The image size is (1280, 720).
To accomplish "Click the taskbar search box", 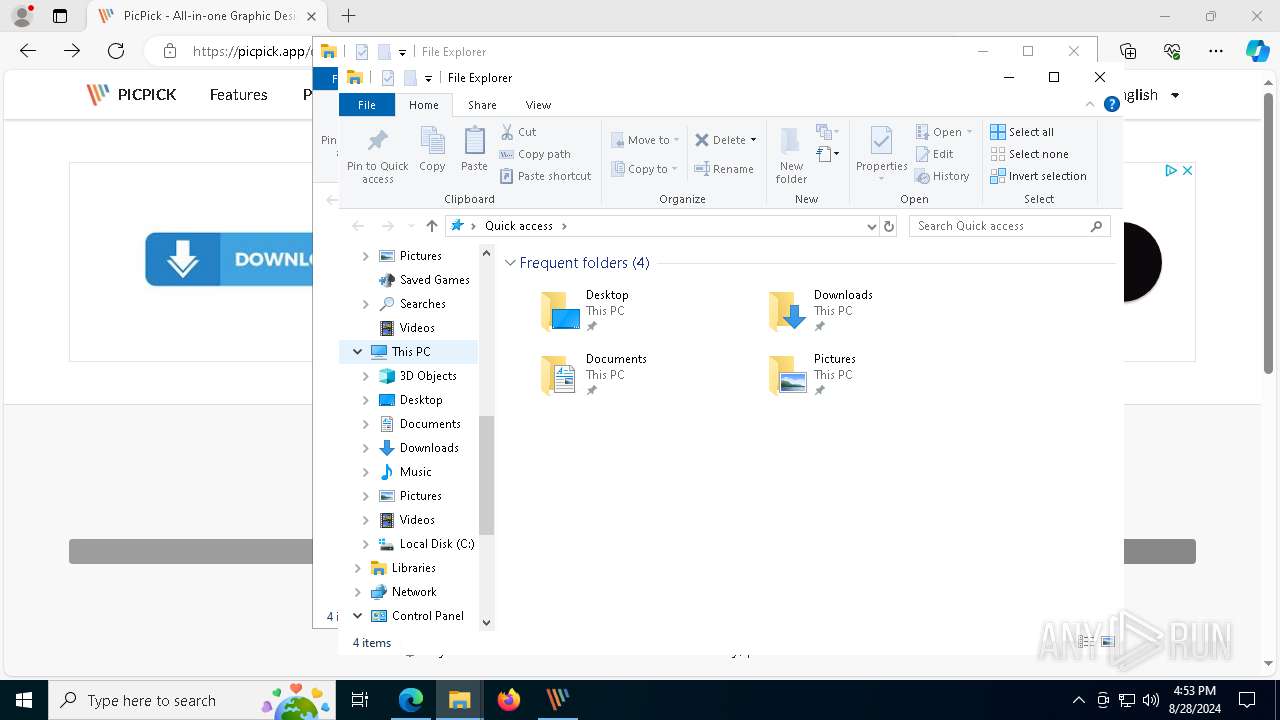I will point(191,700).
